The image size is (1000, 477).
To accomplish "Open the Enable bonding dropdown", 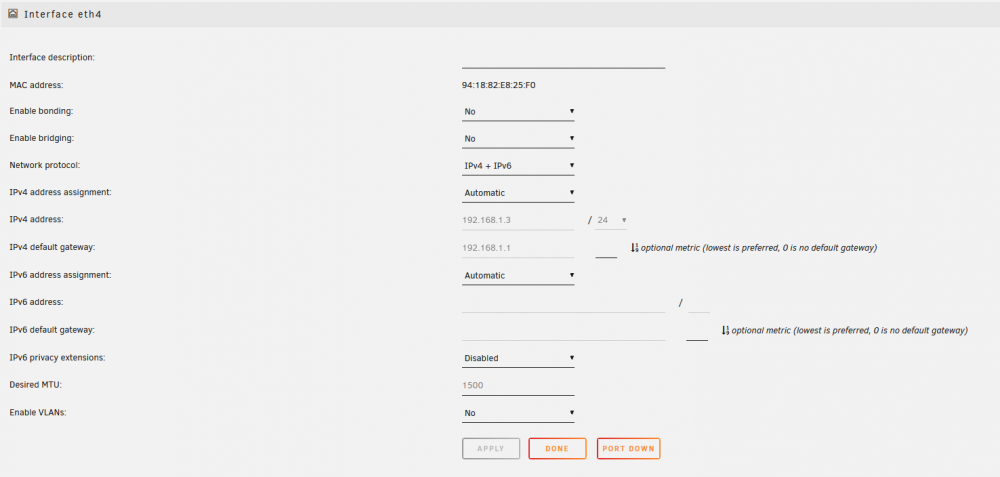I will (x=518, y=112).
